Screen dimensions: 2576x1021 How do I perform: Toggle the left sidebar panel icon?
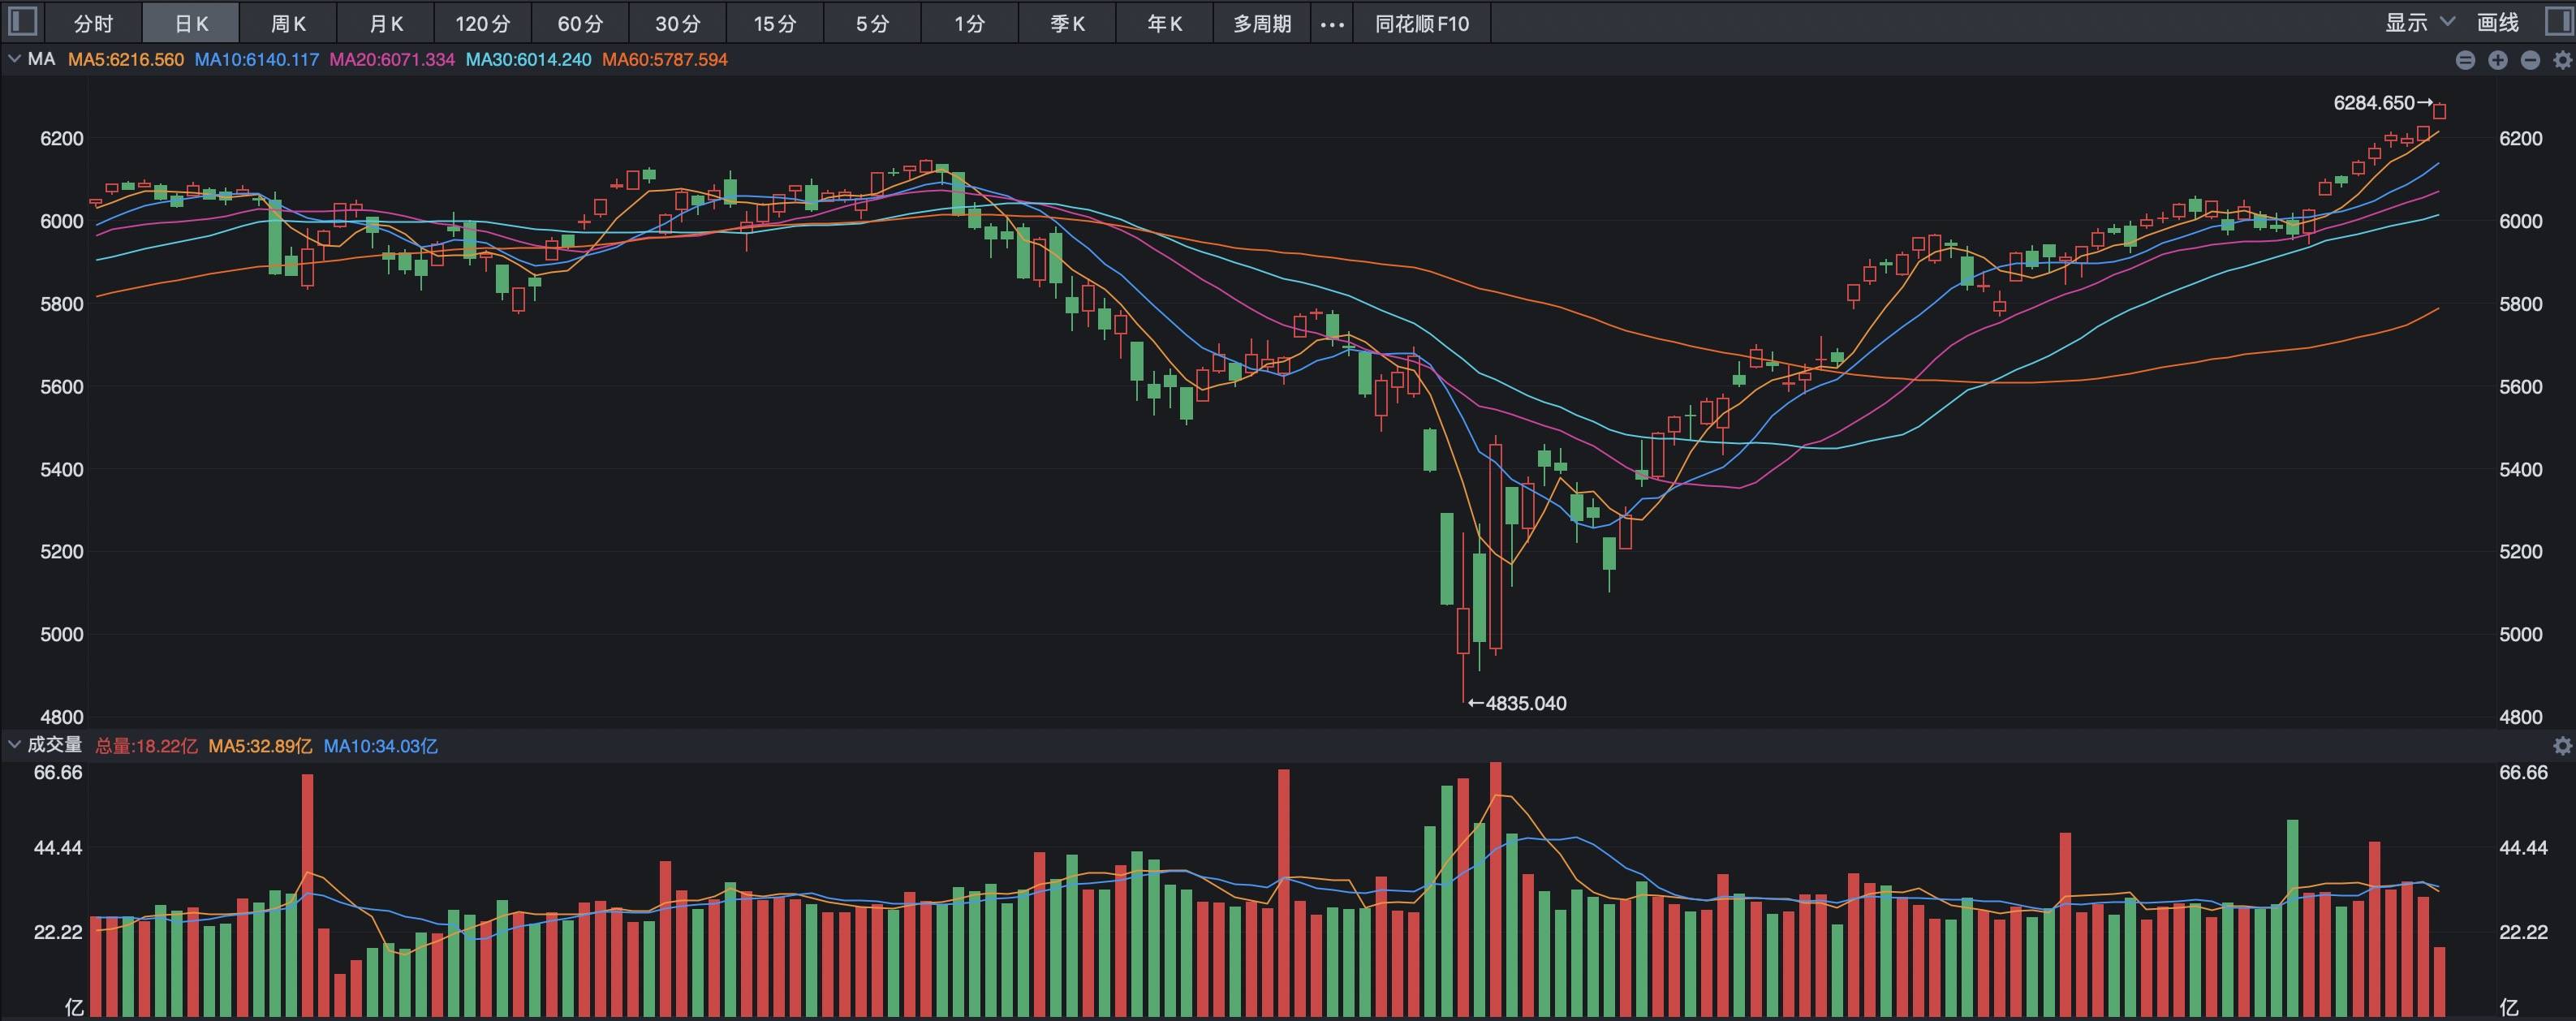coord(22,22)
